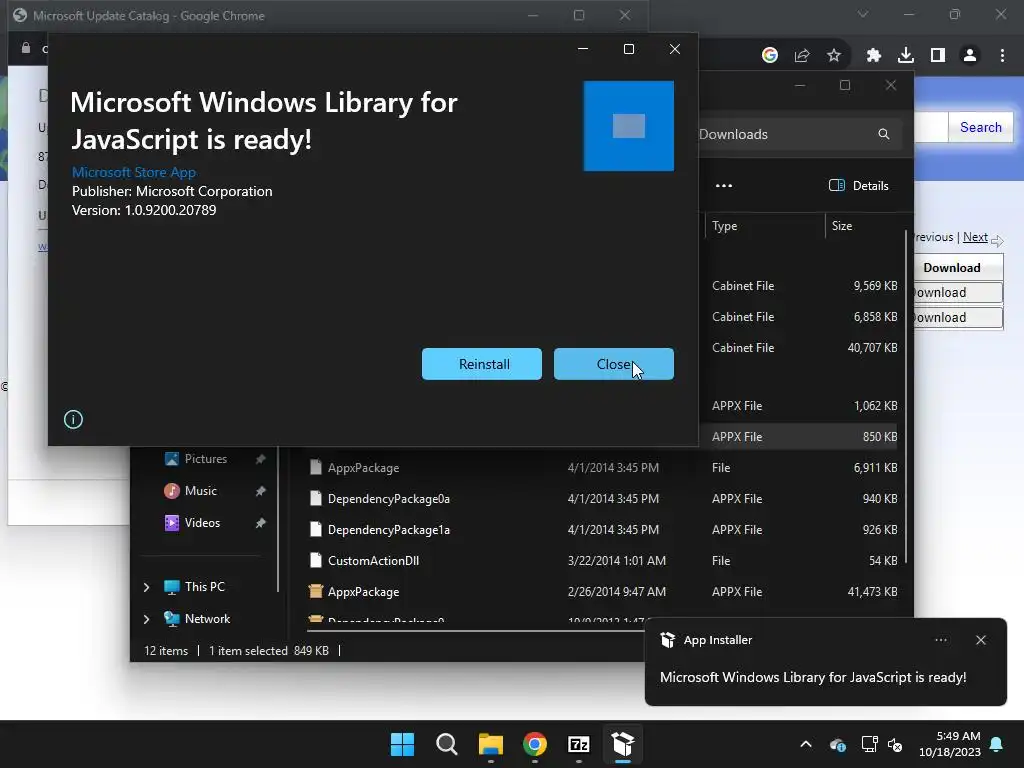Click the blue app logo tile

629,126
